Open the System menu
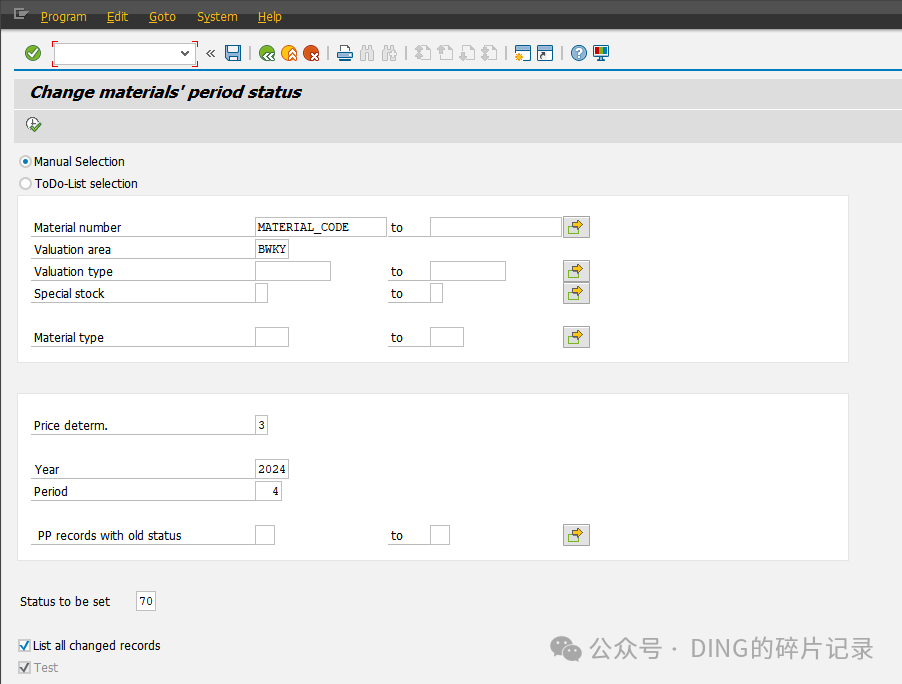This screenshot has width=902, height=684. (x=217, y=17)
